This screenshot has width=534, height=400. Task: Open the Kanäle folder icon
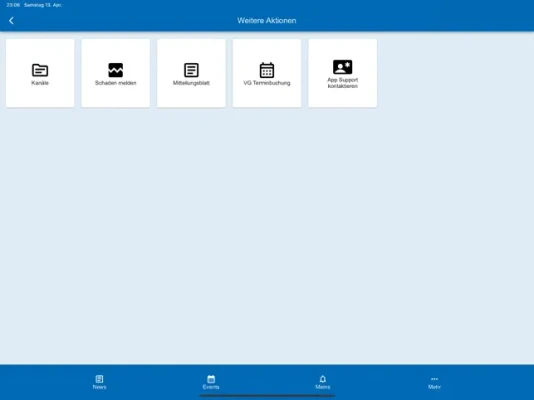coord(40,70)
